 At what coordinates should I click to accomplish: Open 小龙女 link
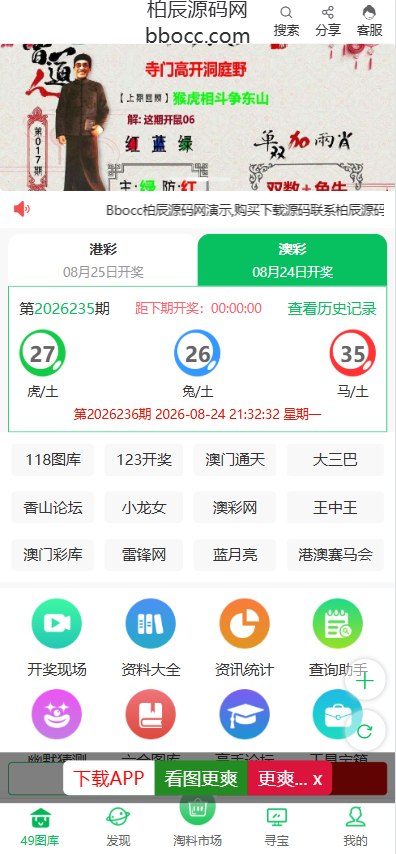point(144,508)
